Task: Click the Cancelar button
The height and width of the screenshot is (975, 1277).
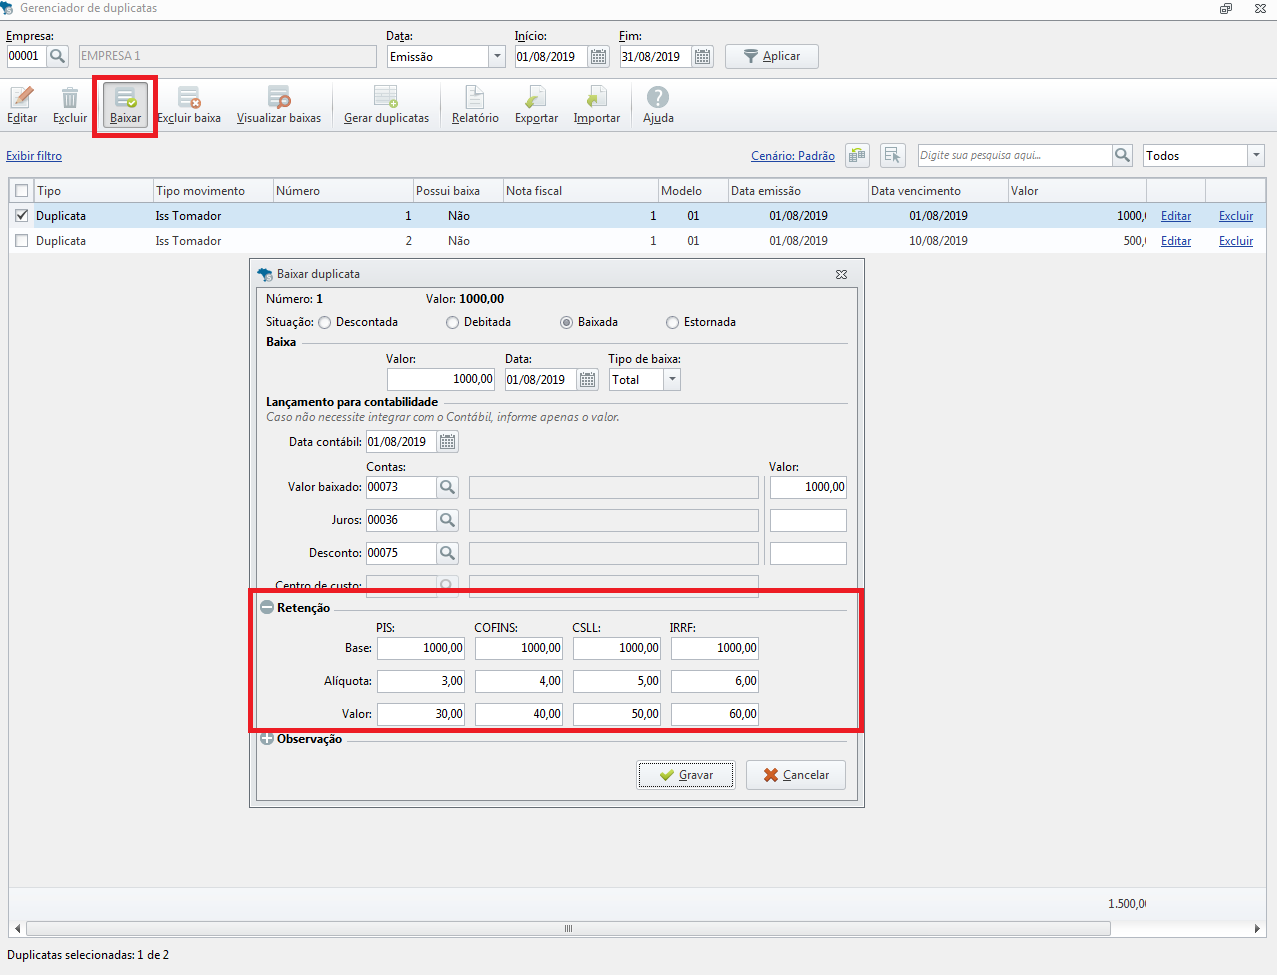Action: 796,775
